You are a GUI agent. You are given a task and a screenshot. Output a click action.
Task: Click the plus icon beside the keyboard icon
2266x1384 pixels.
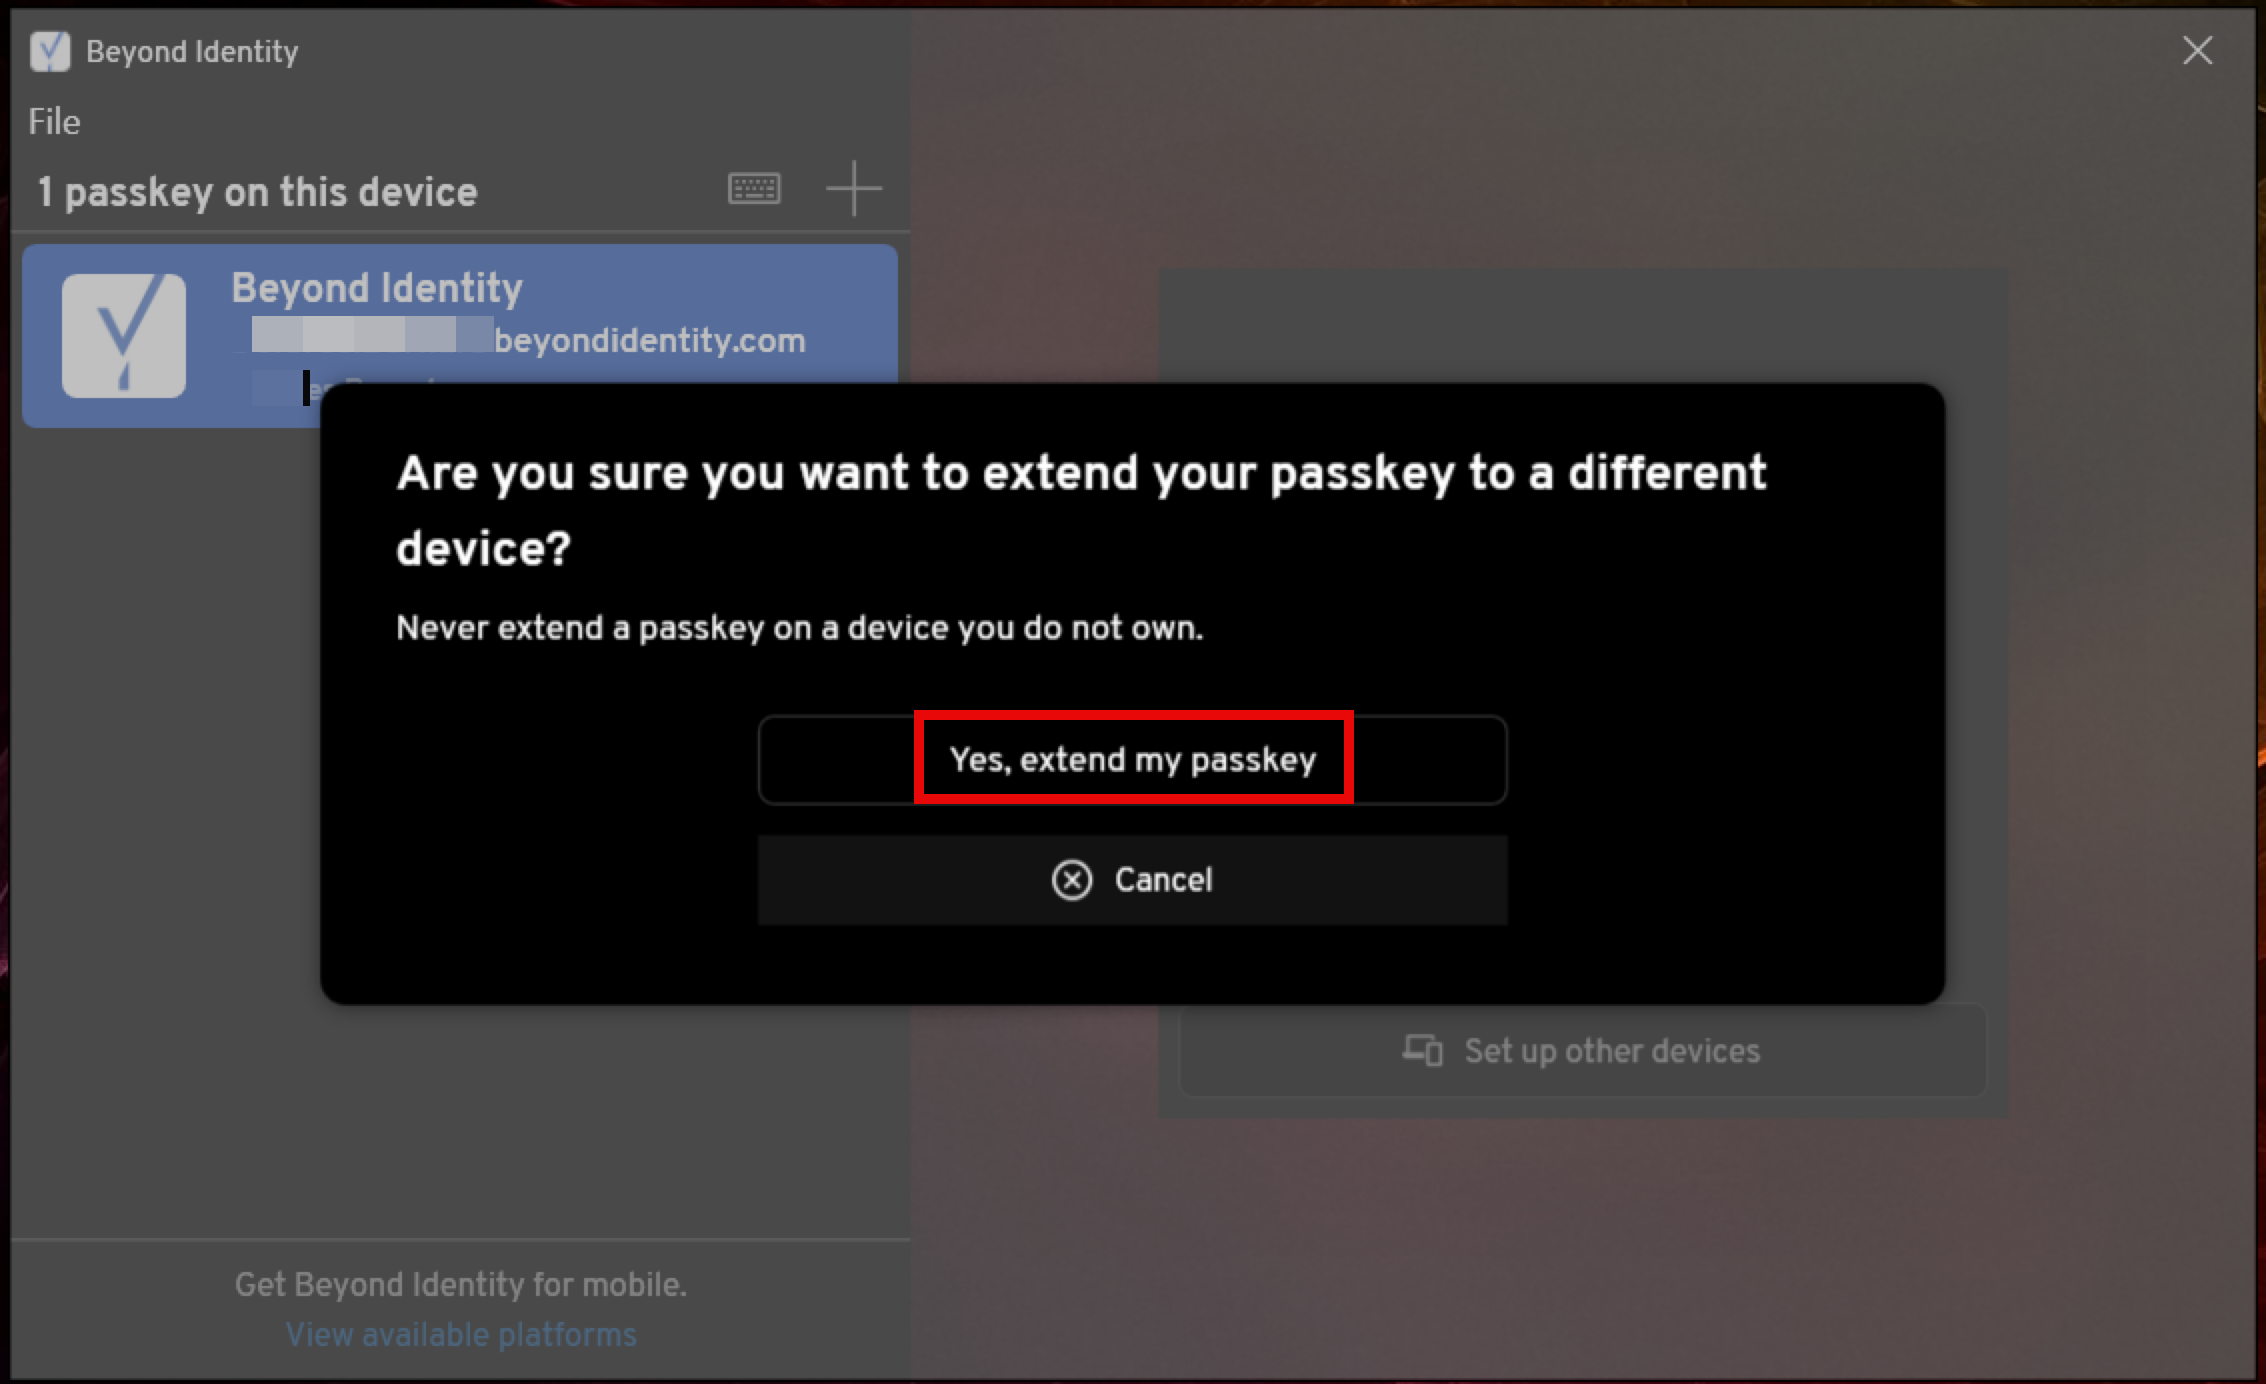click(855, 188)
